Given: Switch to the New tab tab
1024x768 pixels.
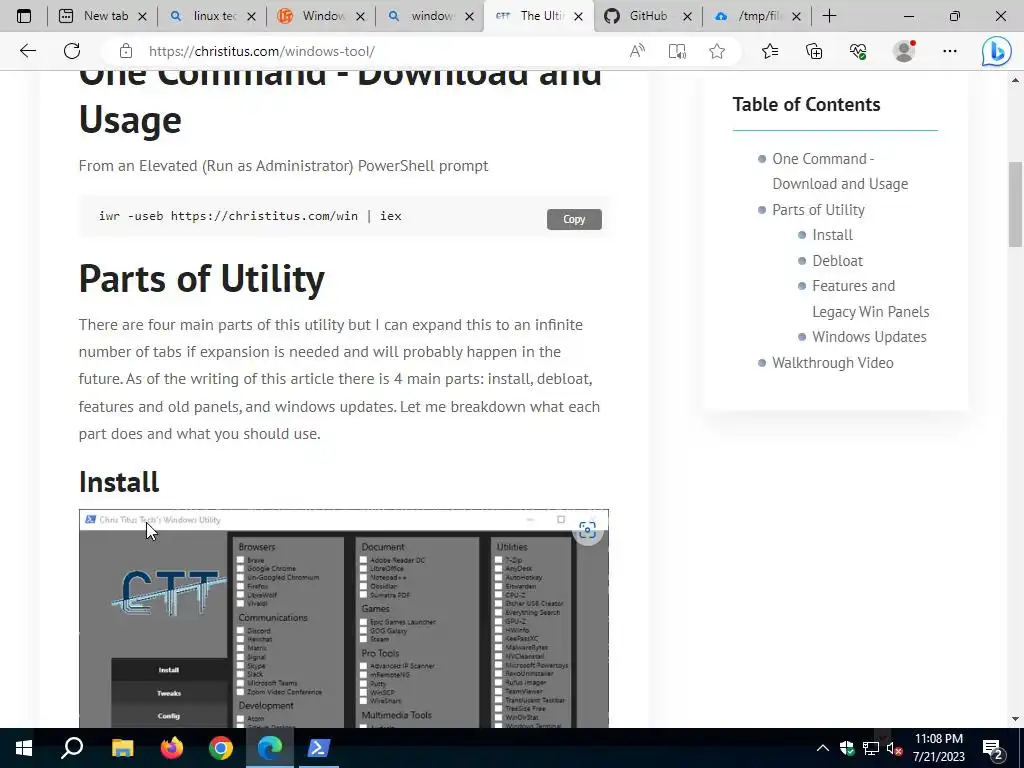Looking at the screenshot, I should point(105,16).
